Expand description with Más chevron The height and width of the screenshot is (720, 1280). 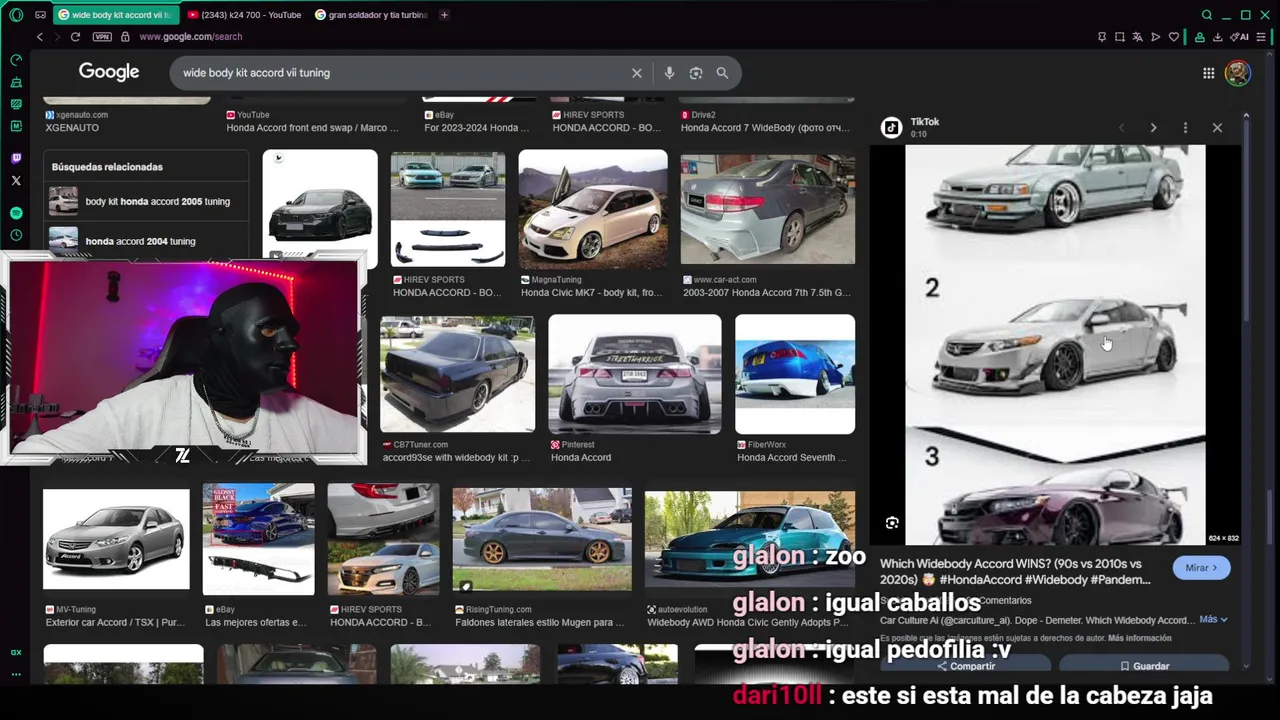point(1213,619)
